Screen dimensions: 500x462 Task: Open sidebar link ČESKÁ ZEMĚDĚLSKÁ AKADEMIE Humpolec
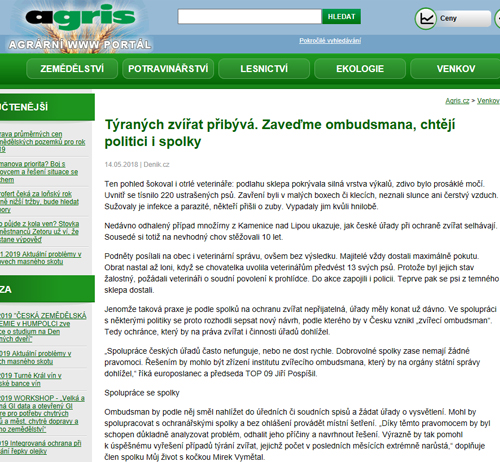(x=43, y=327)
